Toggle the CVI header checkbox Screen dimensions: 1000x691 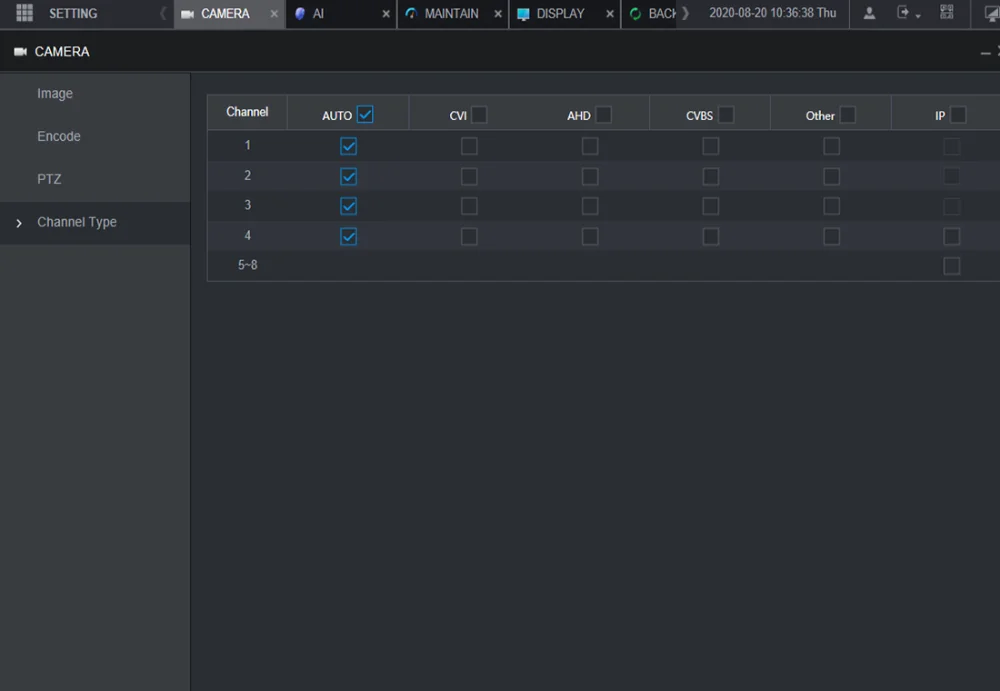tap(479, 115)
